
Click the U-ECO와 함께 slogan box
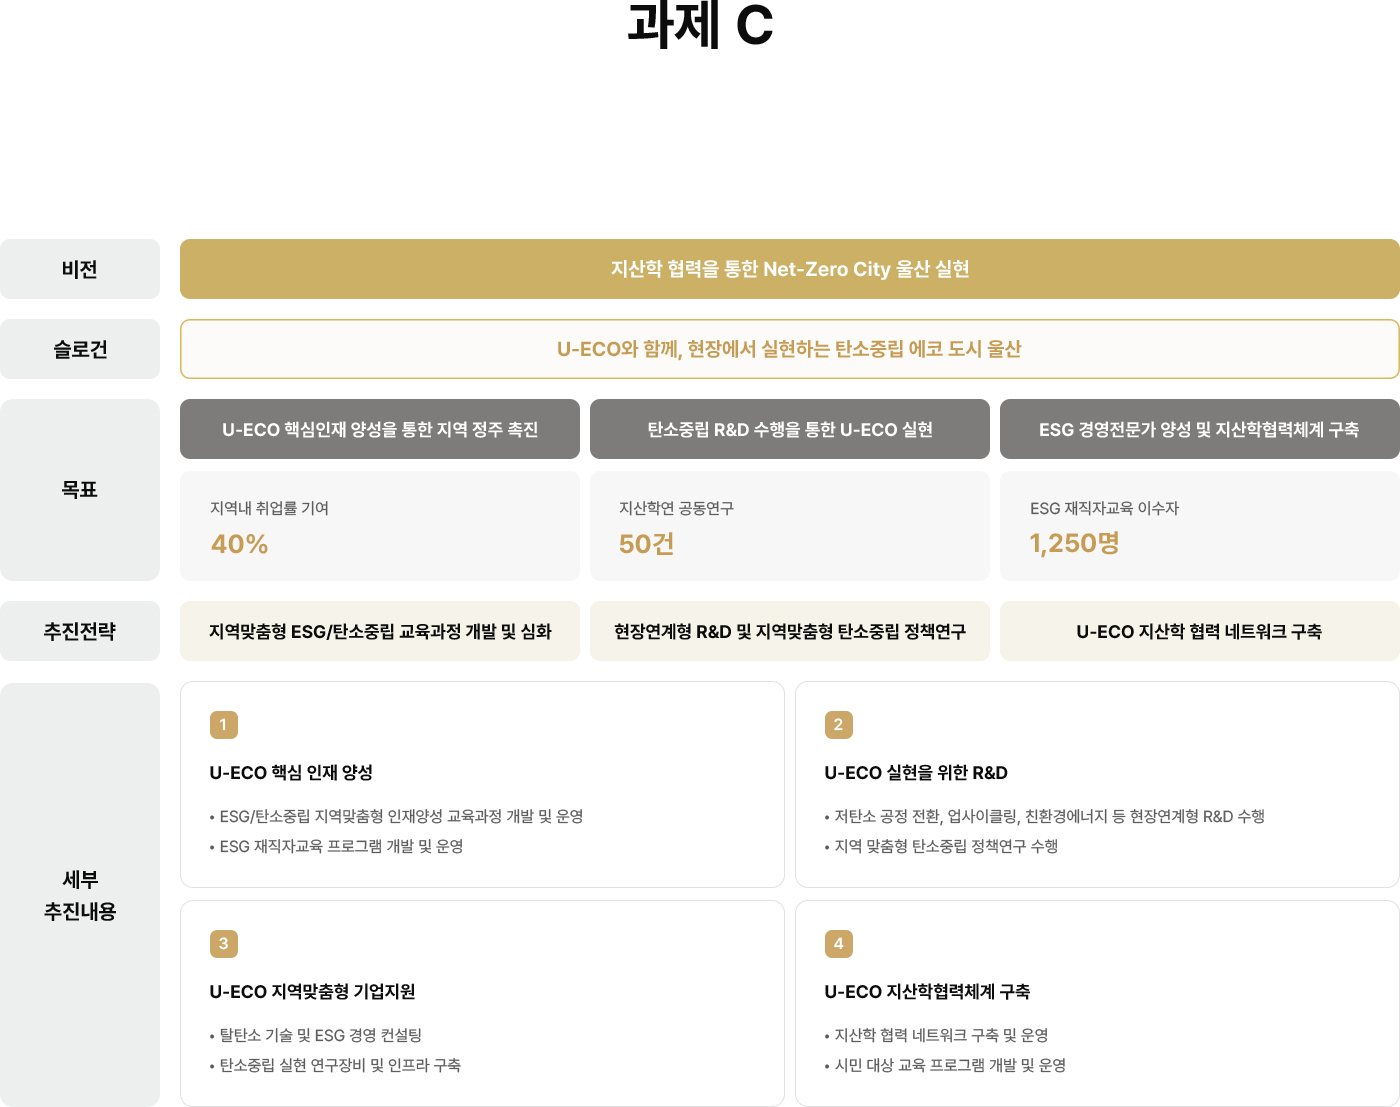[789, 349]
